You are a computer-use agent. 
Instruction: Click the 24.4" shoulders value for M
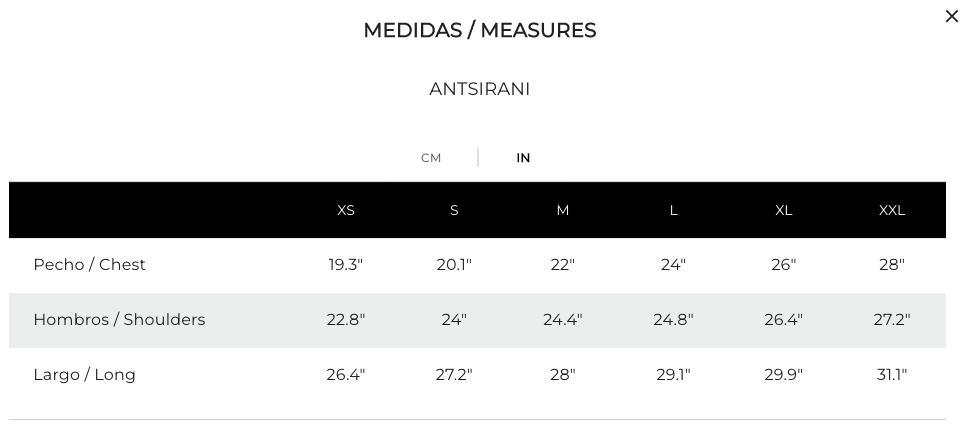coord(562,320)
